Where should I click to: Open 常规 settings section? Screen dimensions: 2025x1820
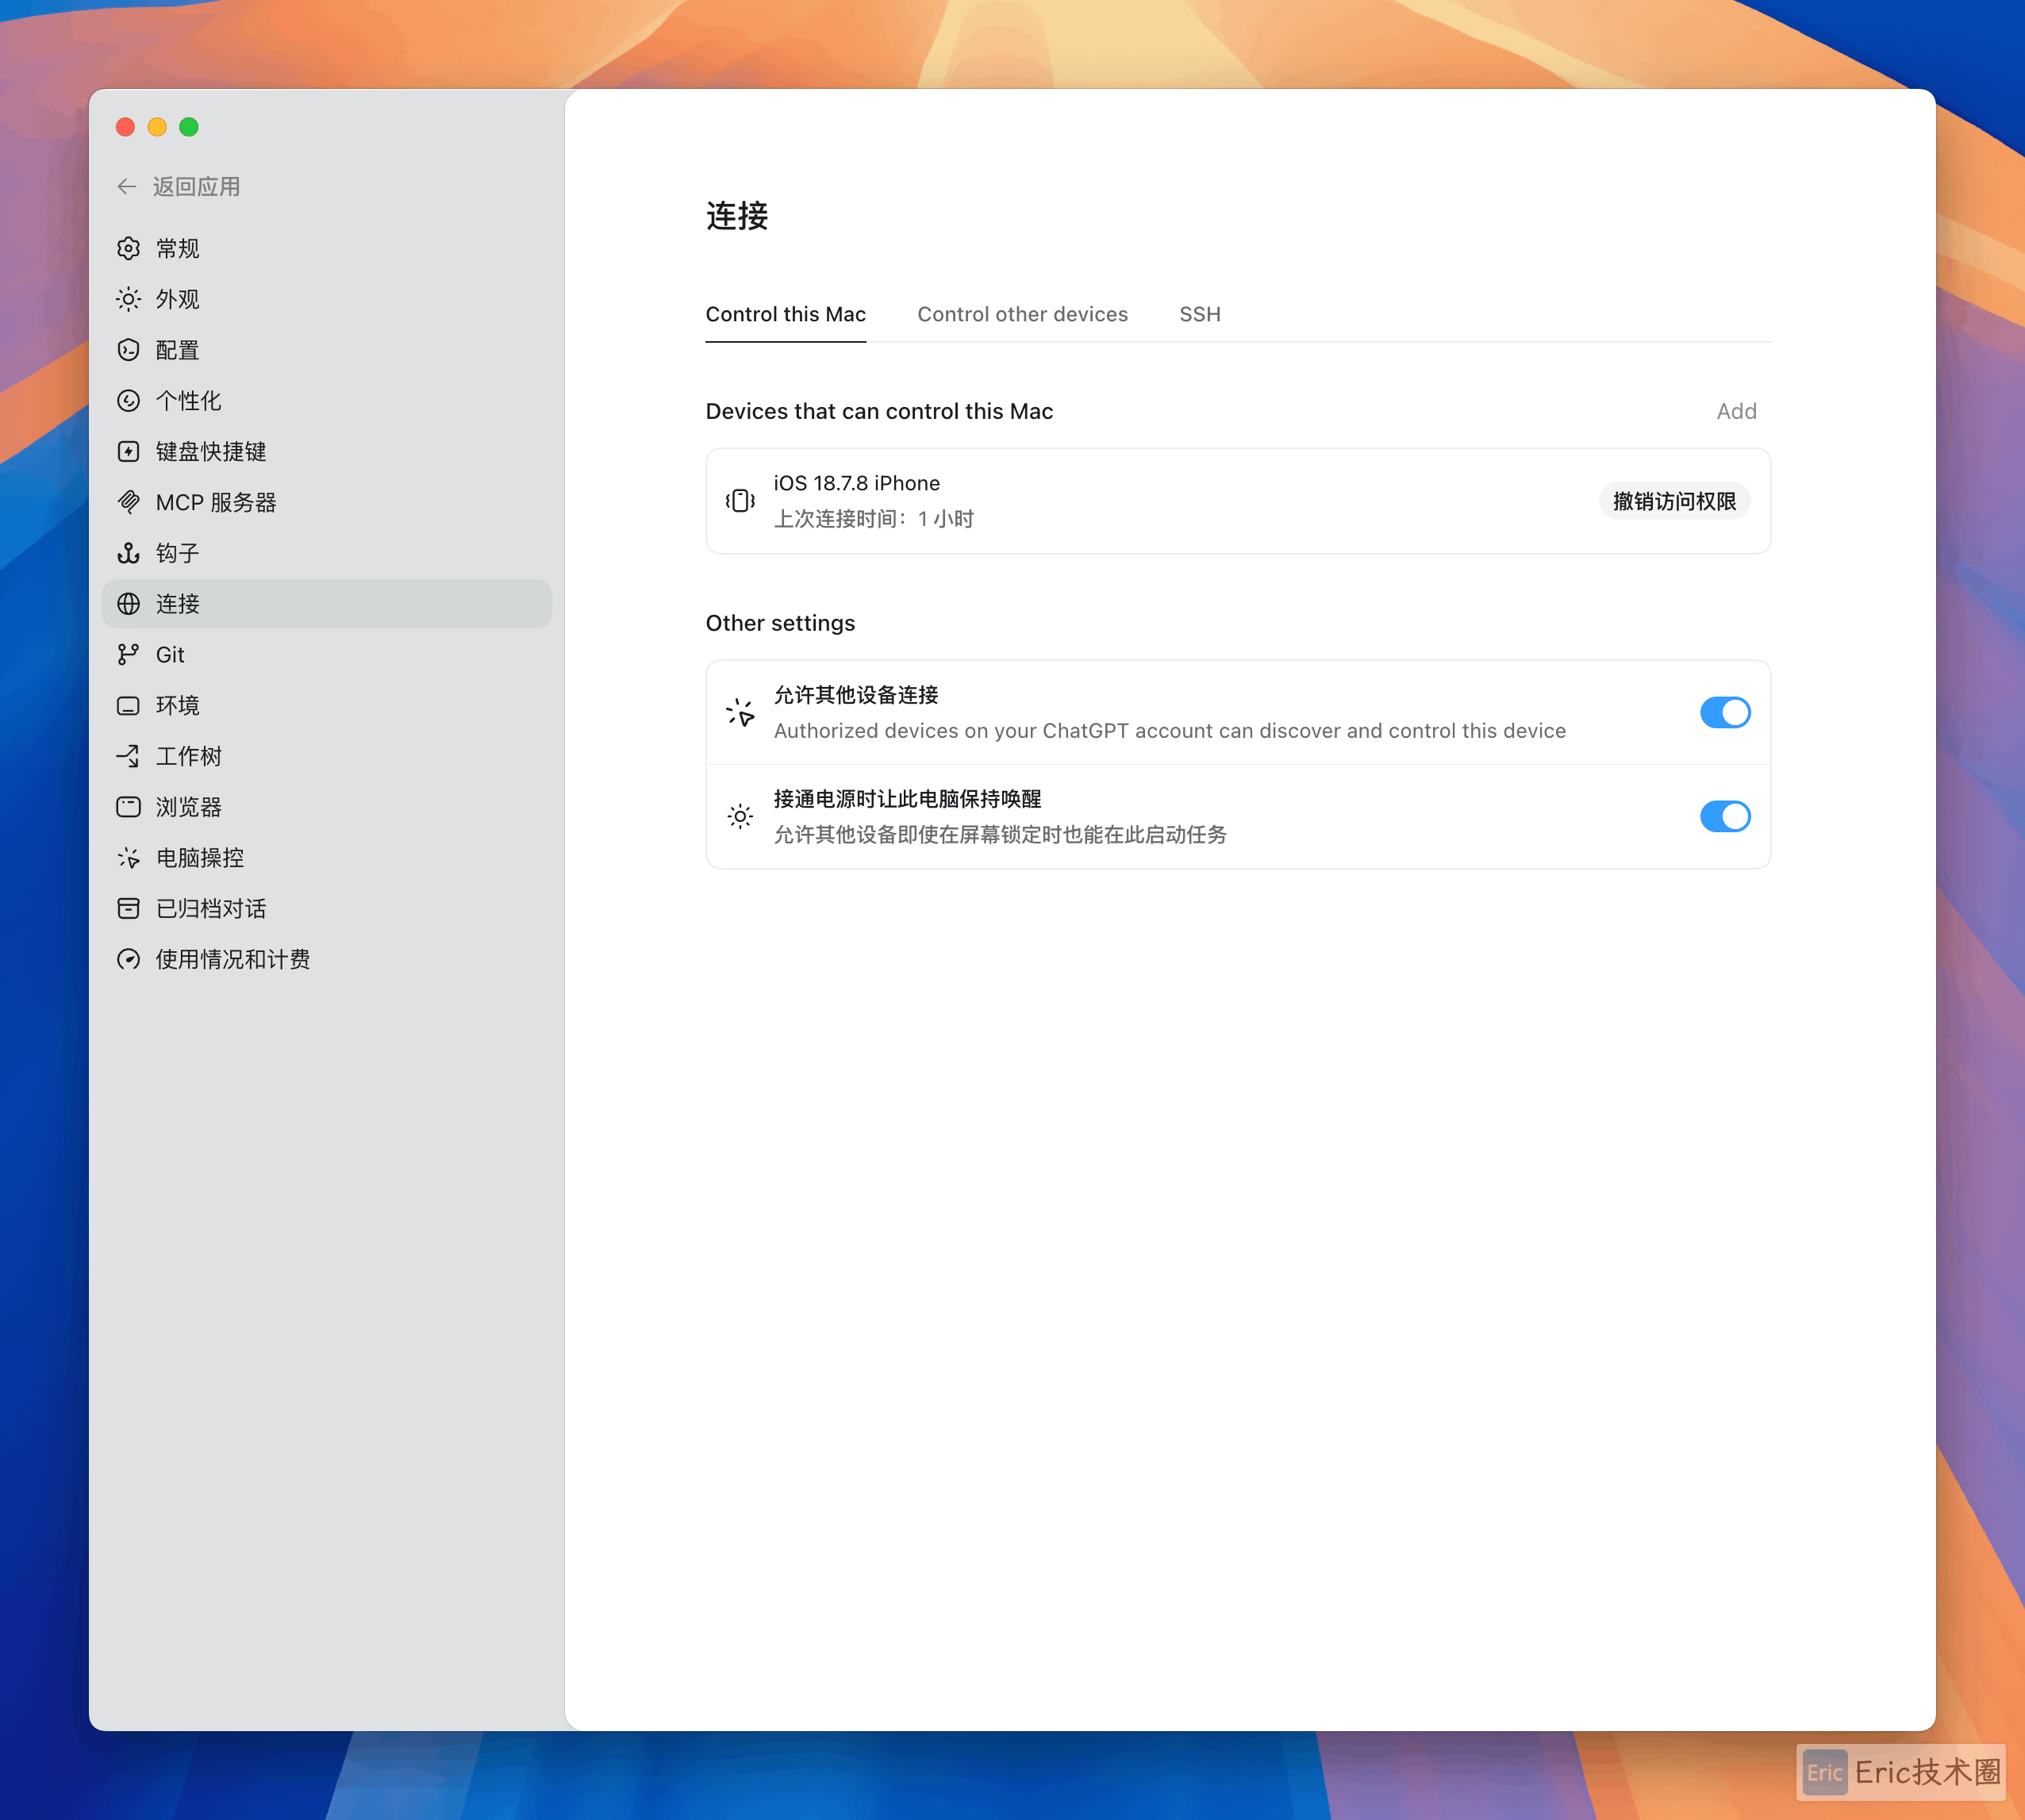click(x=327, y=248)
